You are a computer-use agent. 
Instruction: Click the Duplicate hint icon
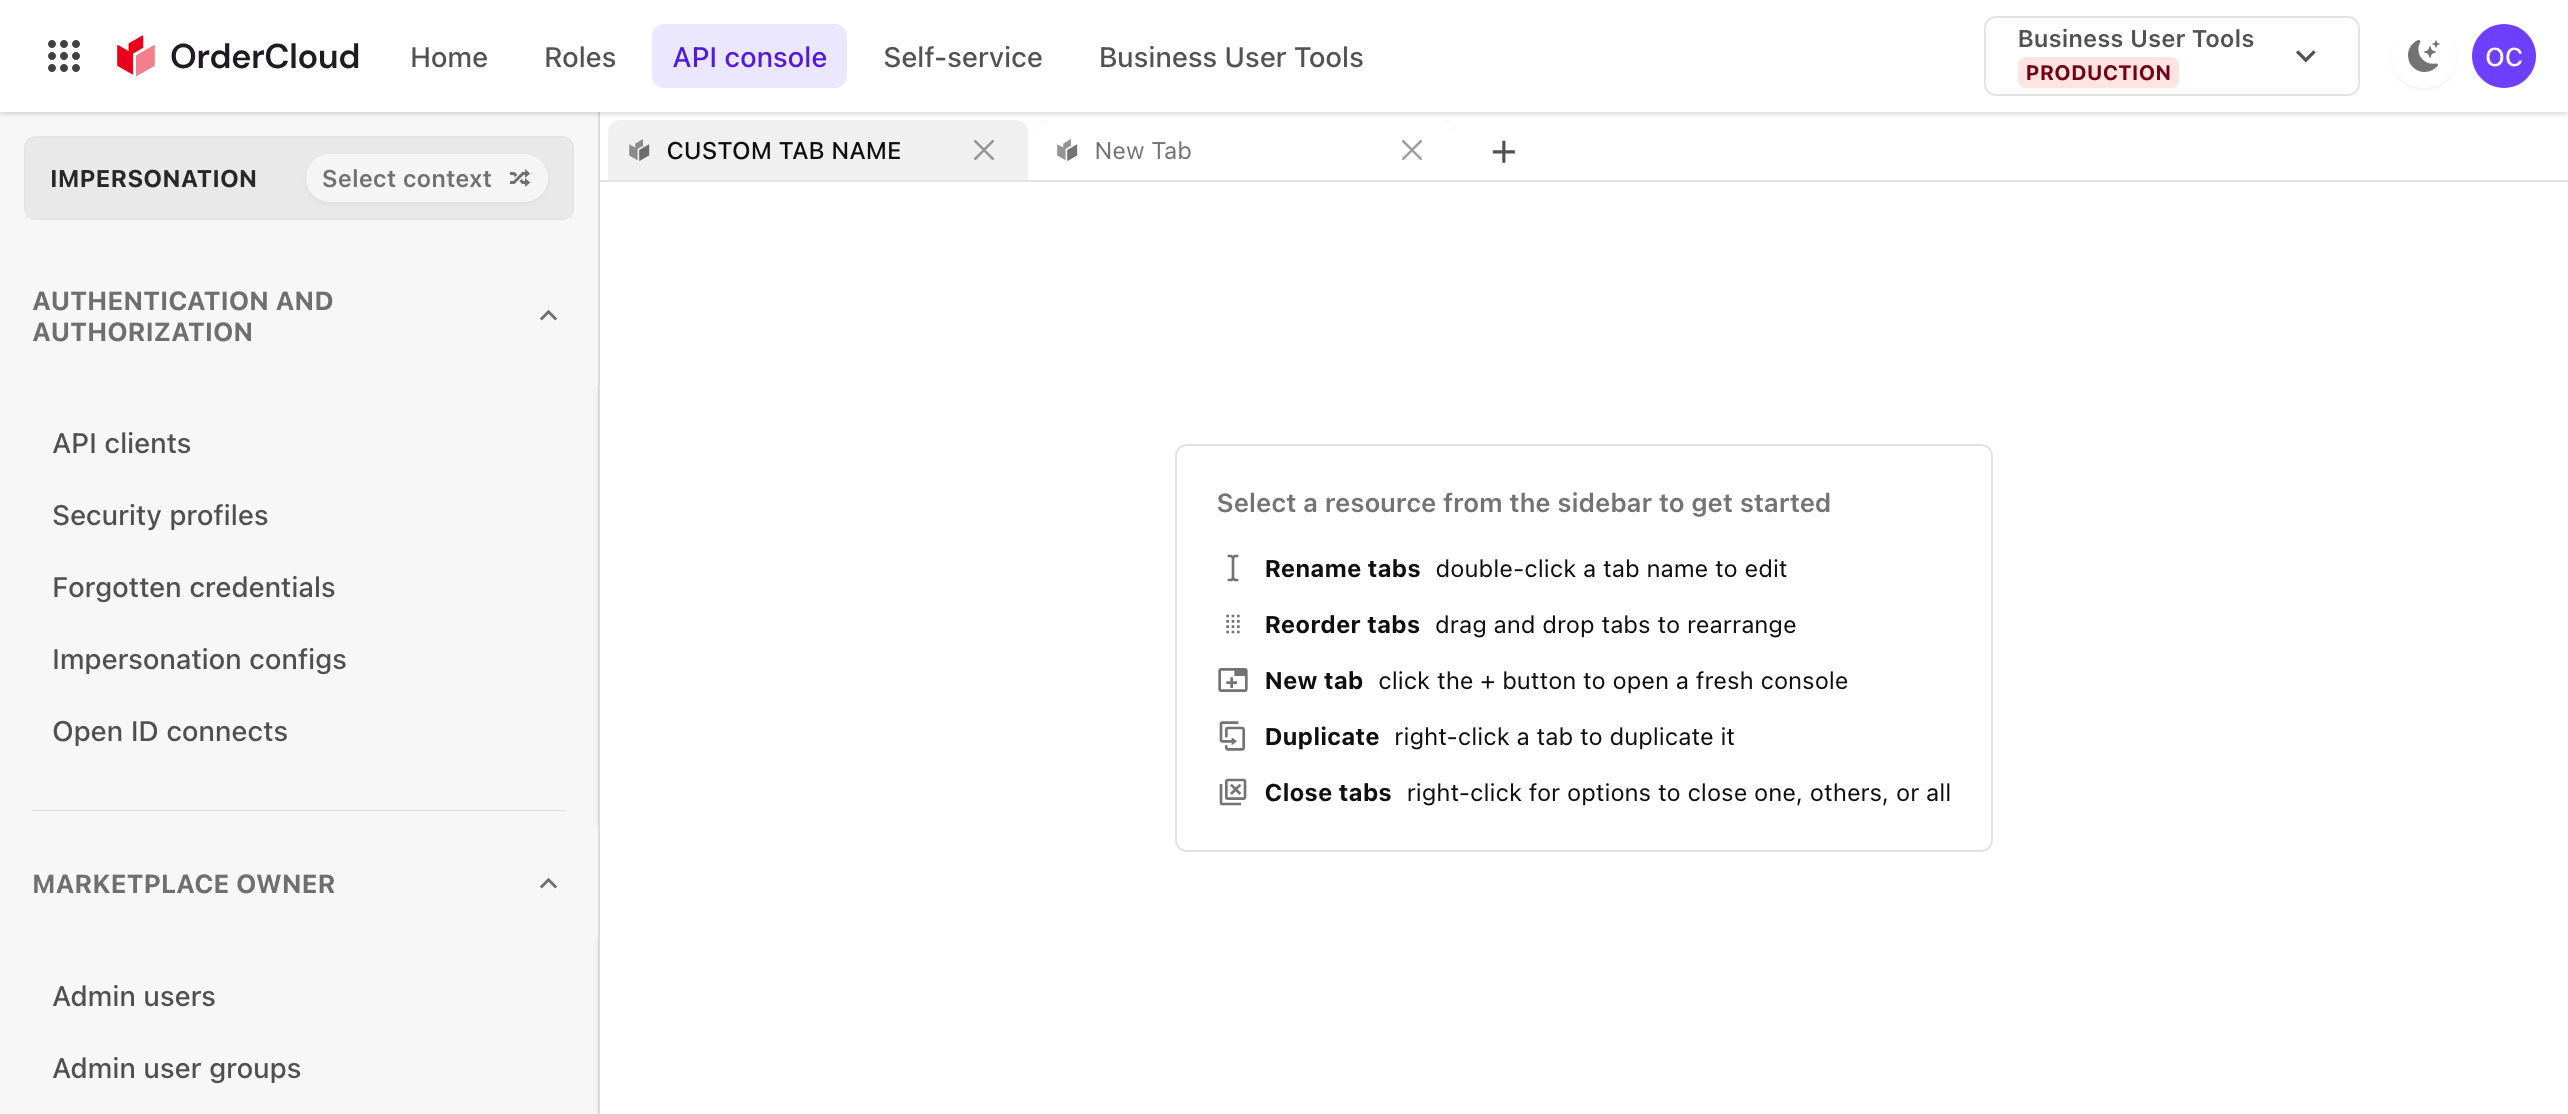1232,736
